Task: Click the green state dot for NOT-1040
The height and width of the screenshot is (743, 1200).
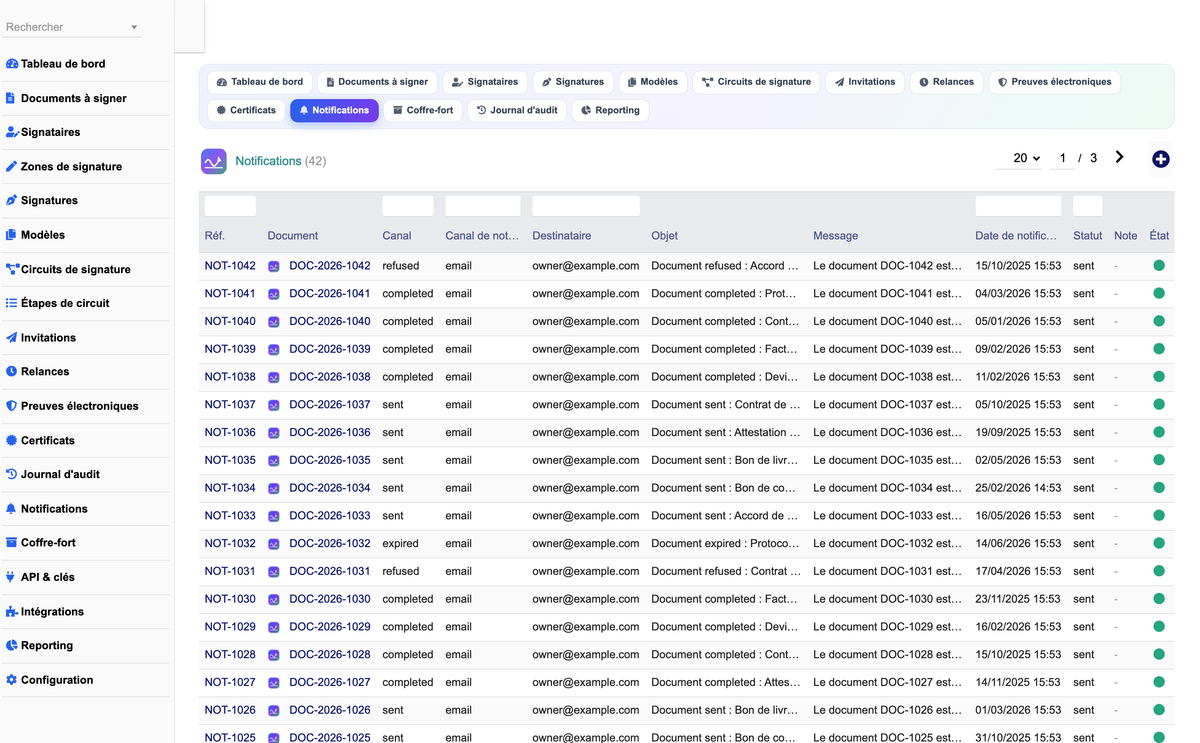Action: pos(1159,321)
